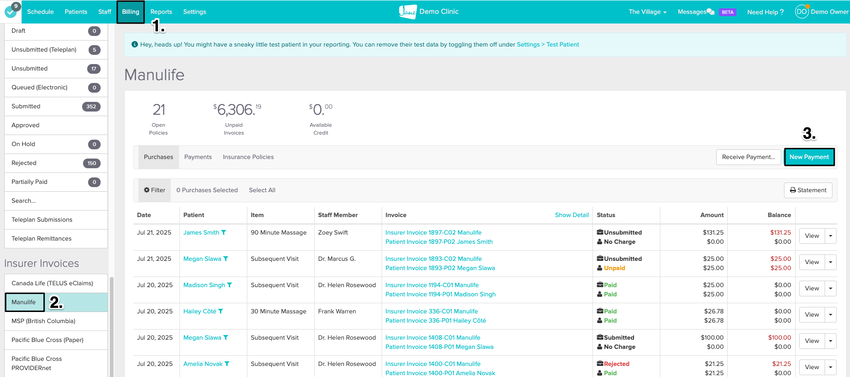Open the Filter gear control

(154, 190)
